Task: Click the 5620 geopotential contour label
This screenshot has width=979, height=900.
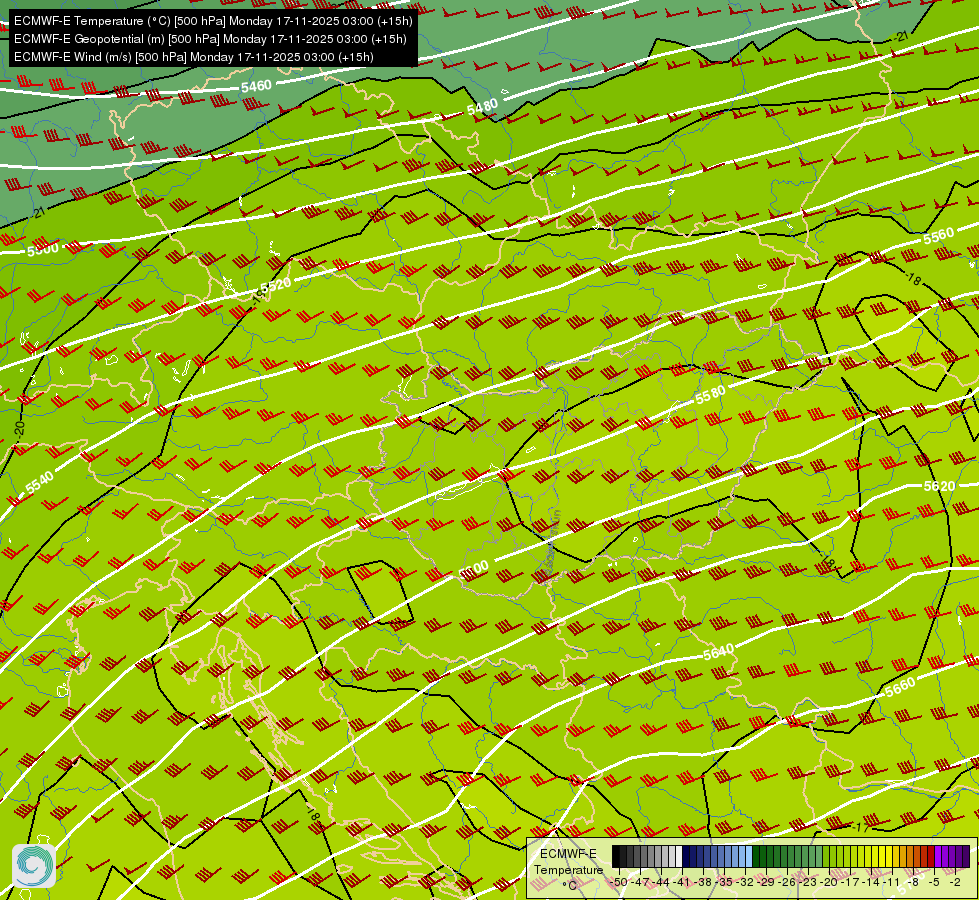Action: [x=939, y=486]
